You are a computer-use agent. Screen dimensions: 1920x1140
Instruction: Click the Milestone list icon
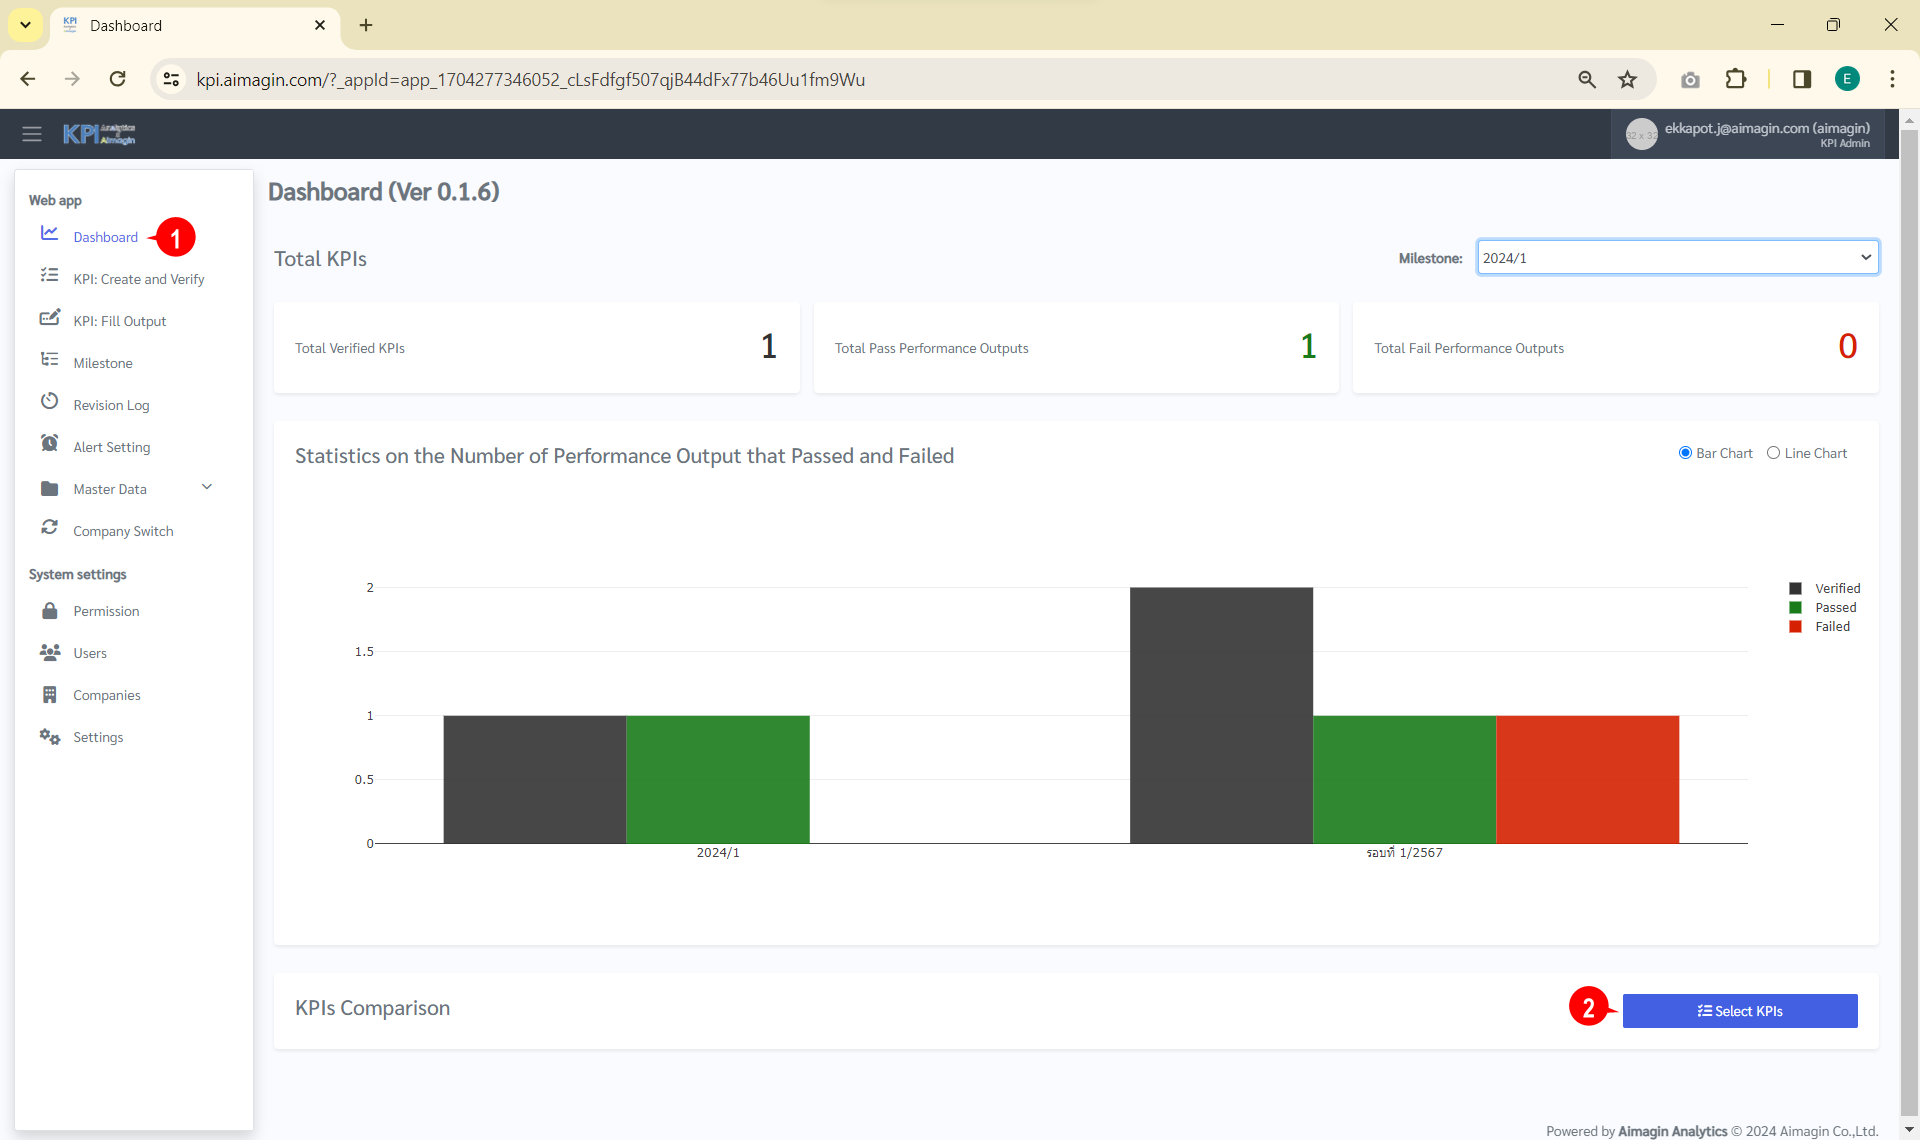(49, 359)
